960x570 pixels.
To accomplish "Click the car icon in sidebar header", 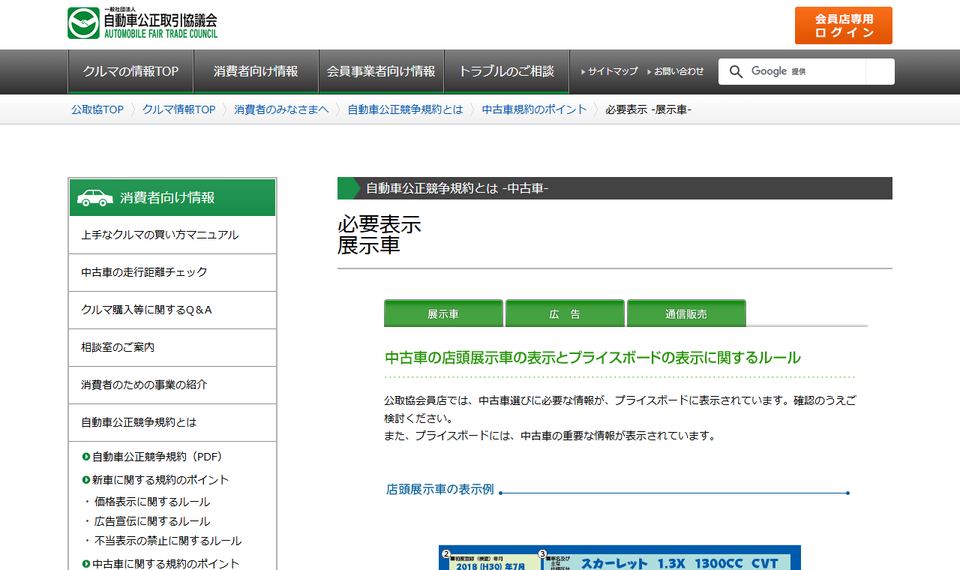I will pyautogui.click(x=95, y=197).
